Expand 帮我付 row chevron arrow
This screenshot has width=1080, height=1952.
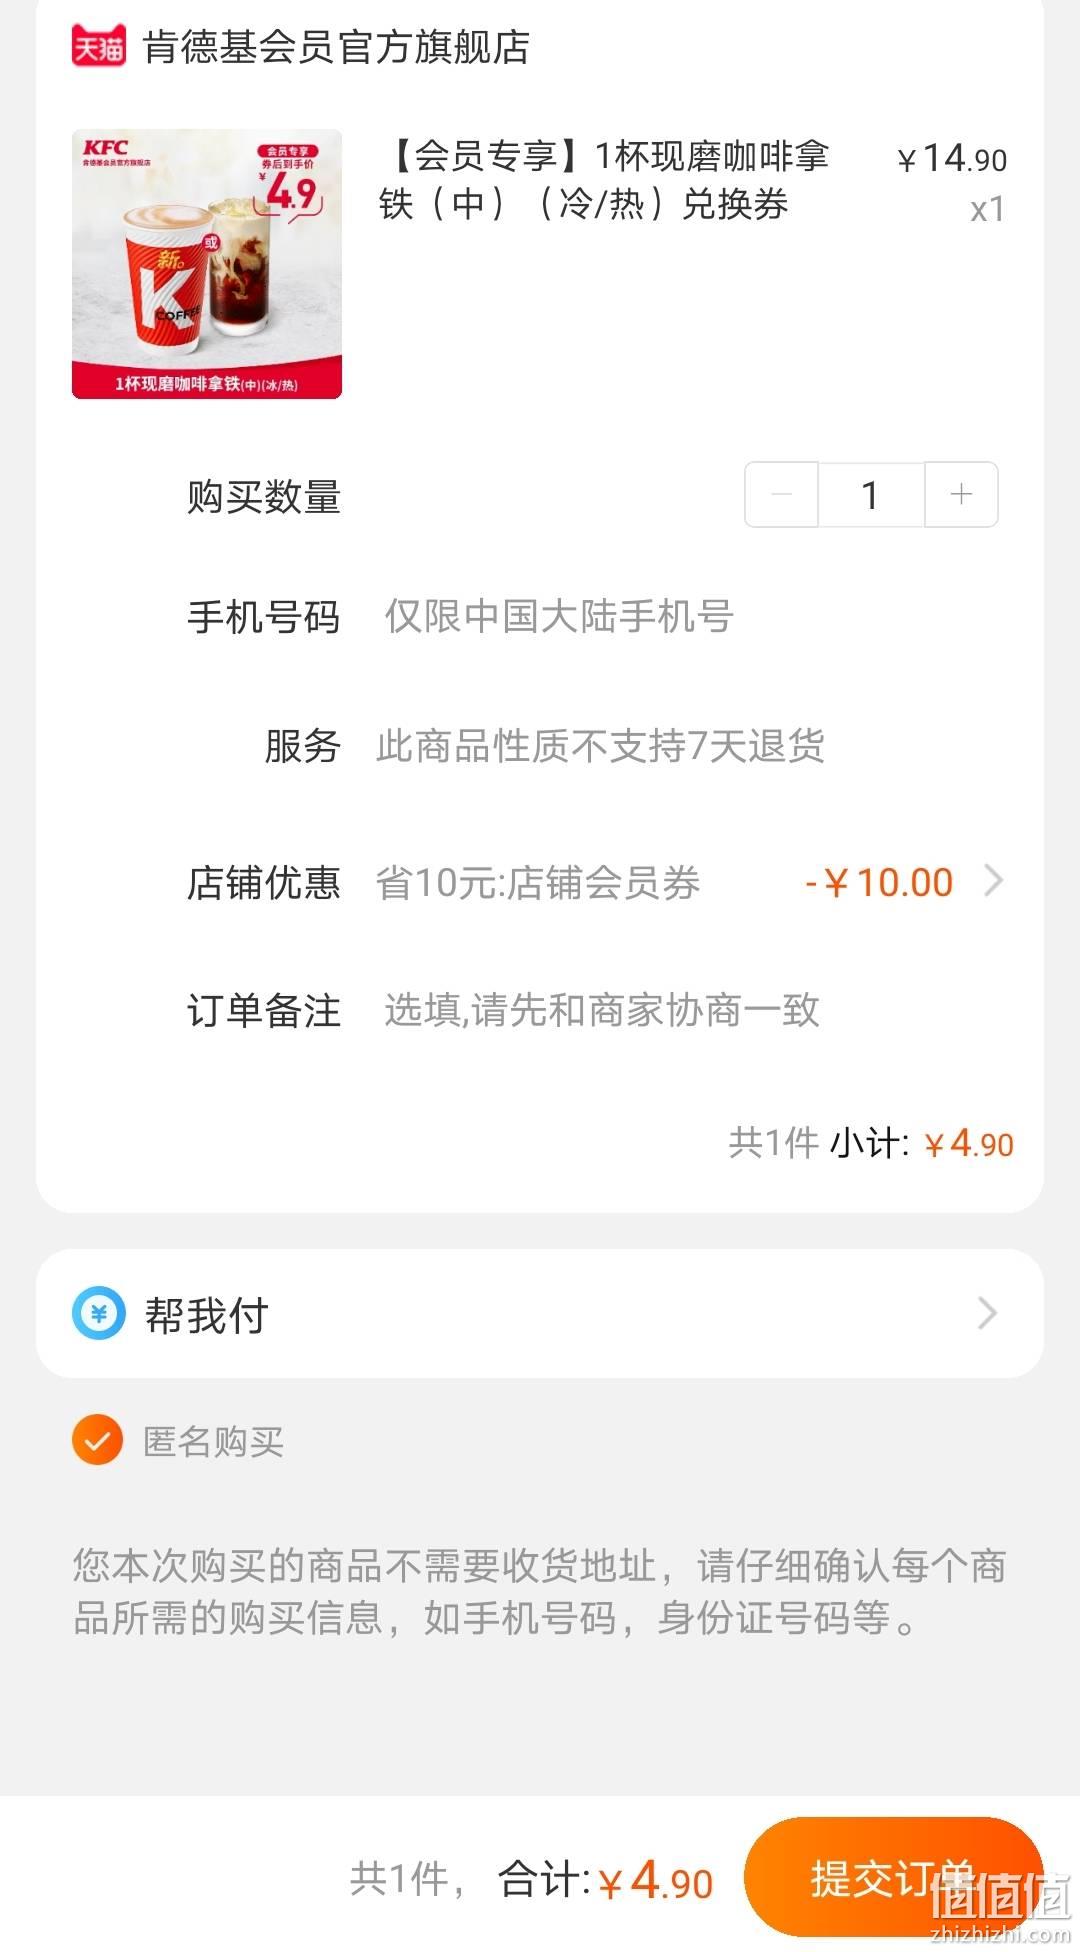click(x=987, y=1313)
